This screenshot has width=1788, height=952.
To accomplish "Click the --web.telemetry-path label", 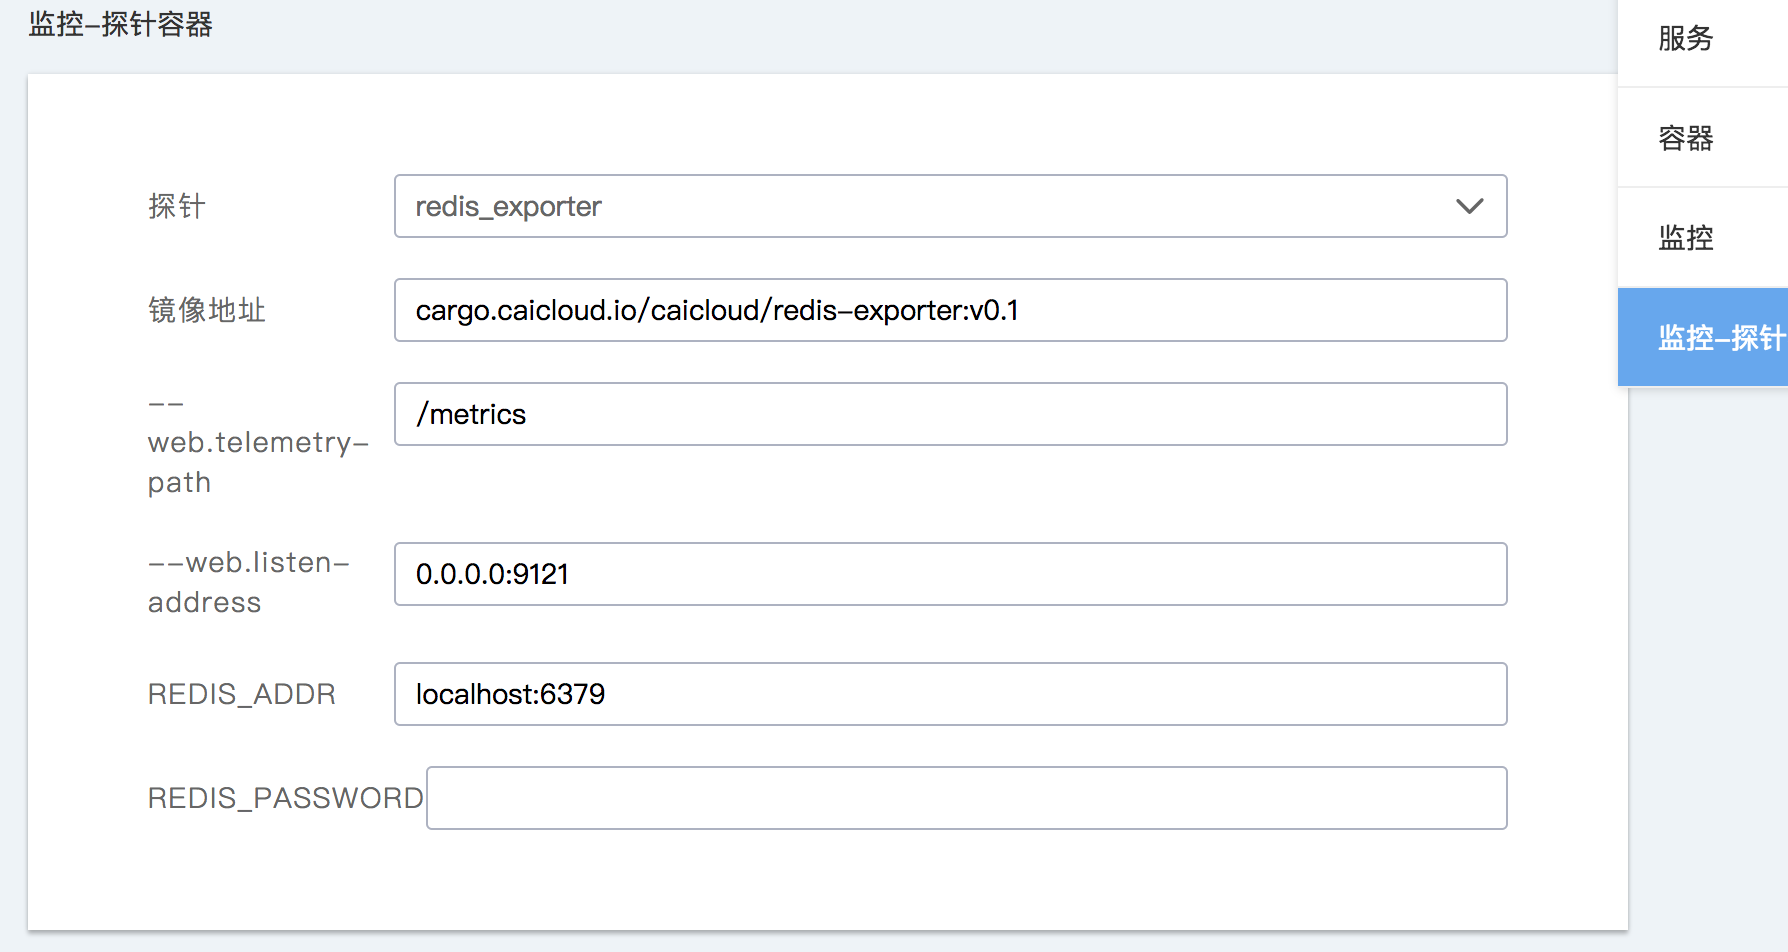I will [257, 443].
